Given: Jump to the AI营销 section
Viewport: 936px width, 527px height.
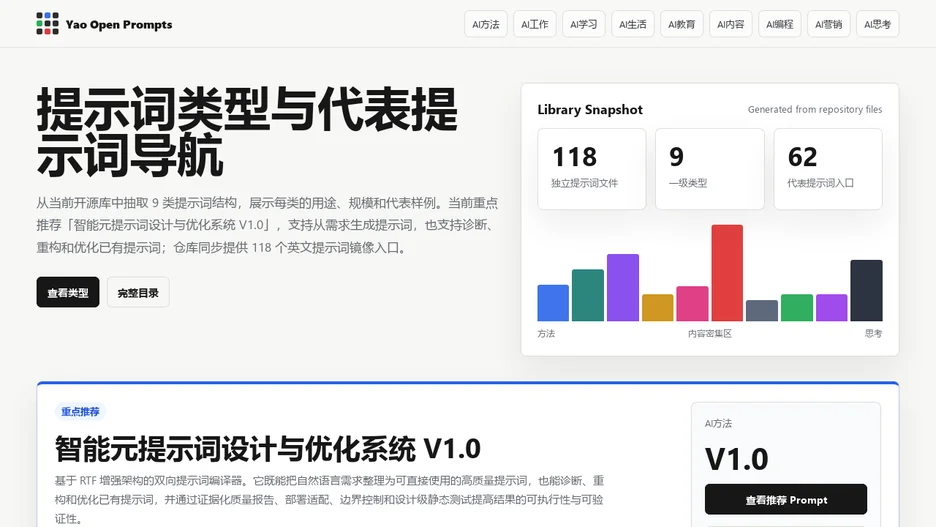Looking at the screenshot, I should (x=829, y=24).
